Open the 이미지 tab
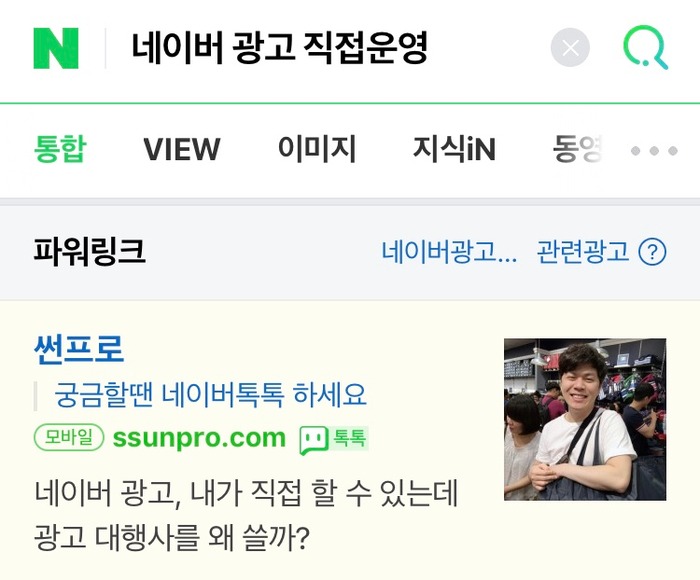The image size is (700, 580). pos(317,149)
